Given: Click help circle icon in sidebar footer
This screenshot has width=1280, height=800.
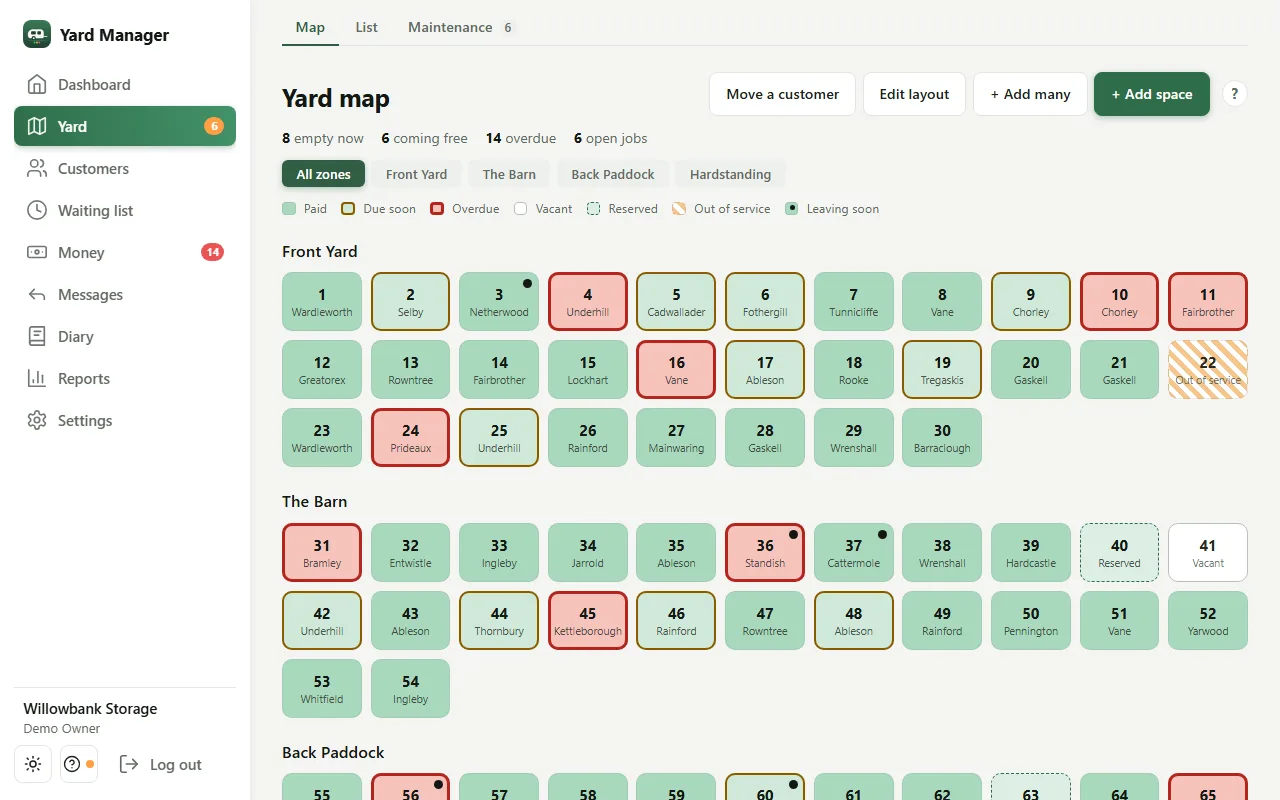Looking at the screenshot, I should 79,764.
